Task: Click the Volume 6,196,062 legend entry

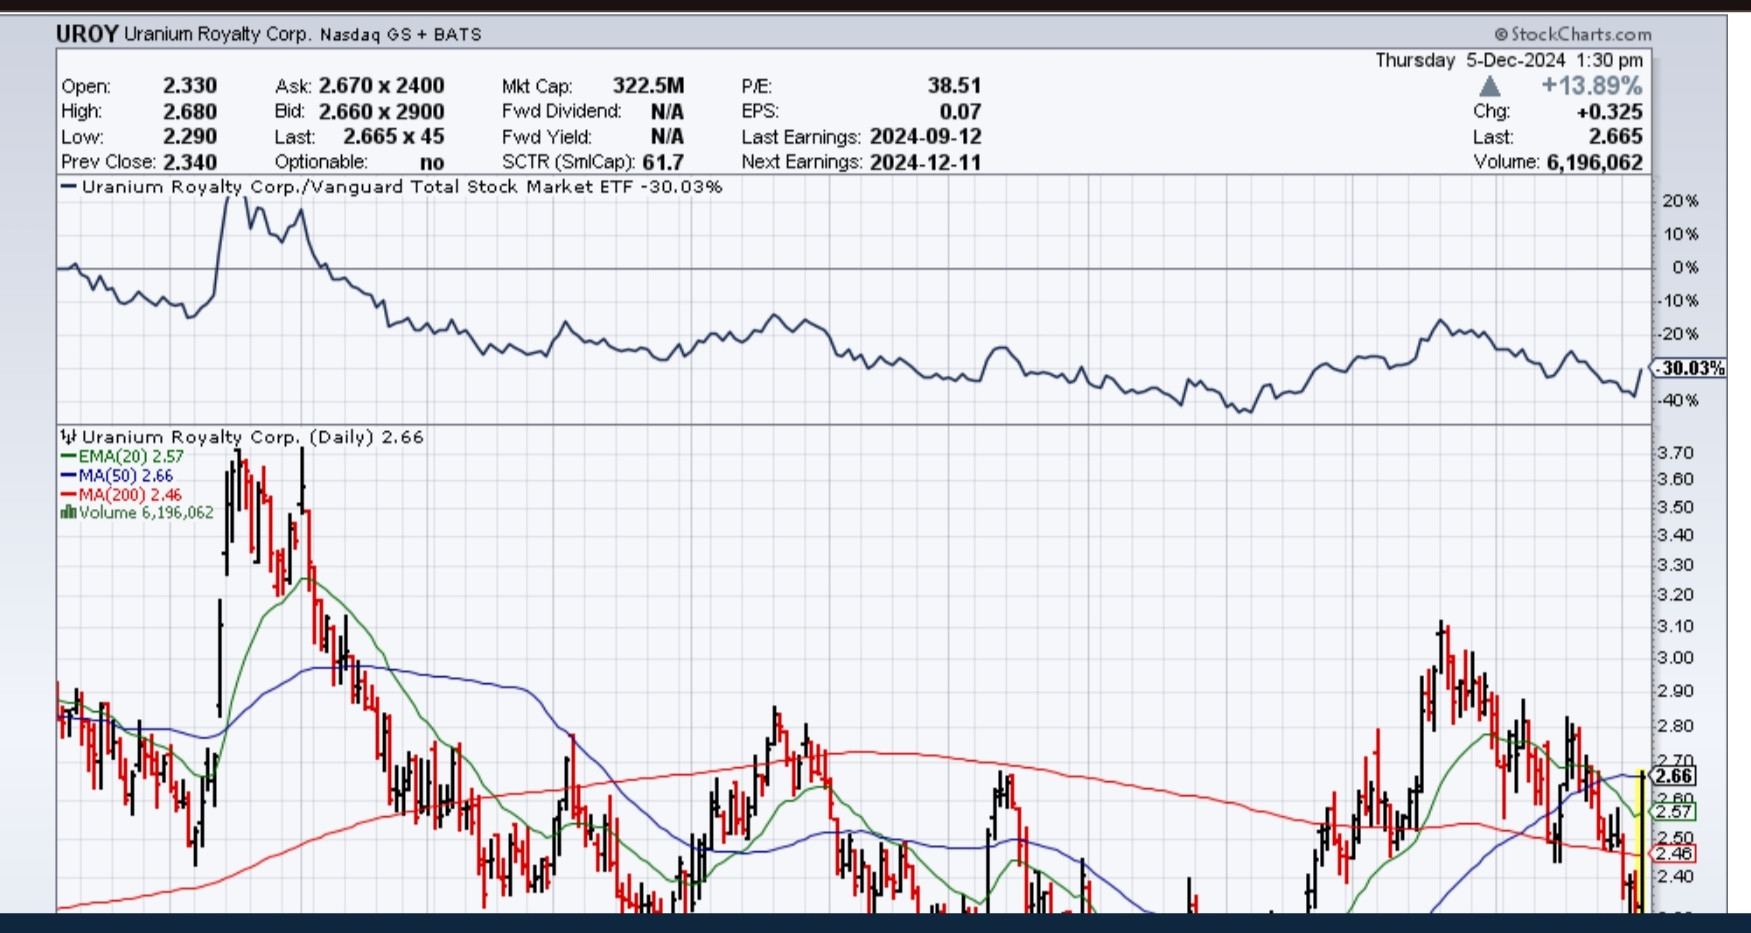Action: pos(137,512)
